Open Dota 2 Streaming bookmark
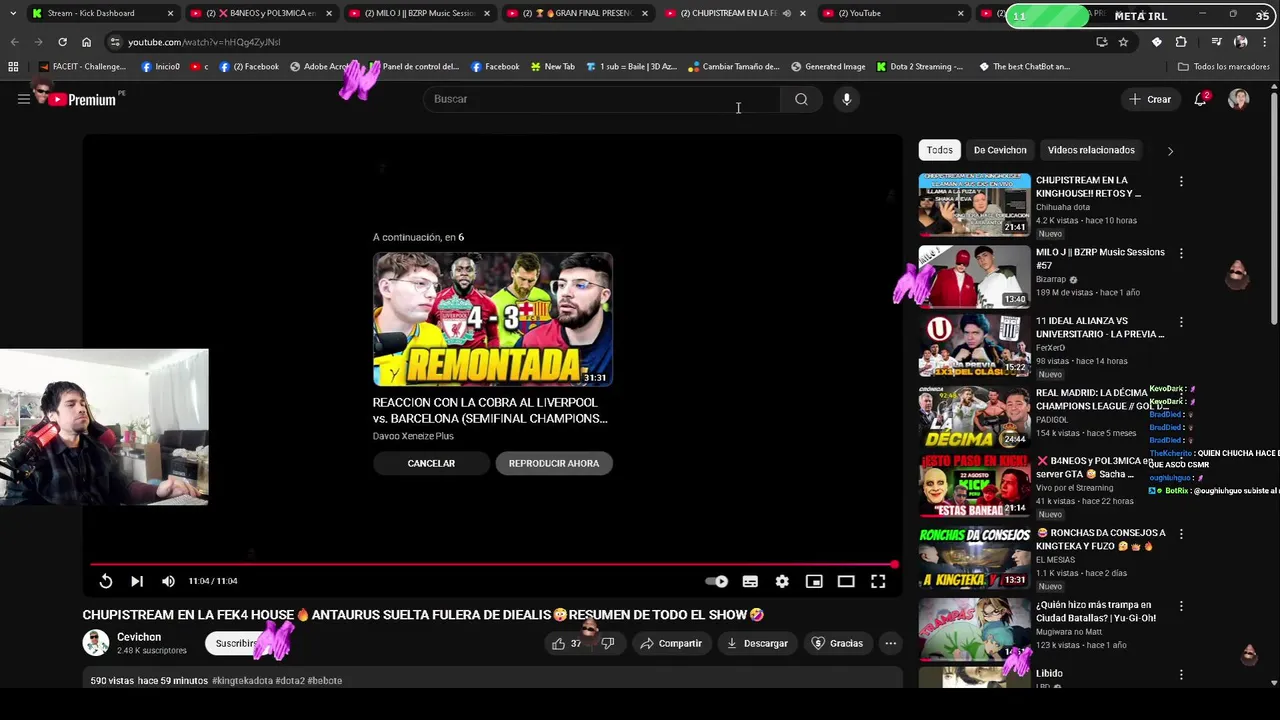Image resolution: width=1280 pixels, height=720 pixels. [x=920, y=67]
